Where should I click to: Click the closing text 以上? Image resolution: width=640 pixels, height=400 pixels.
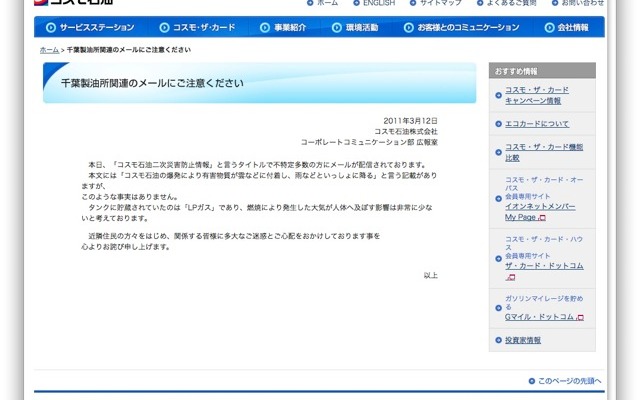pyautogui.click(x=430, y=276)
